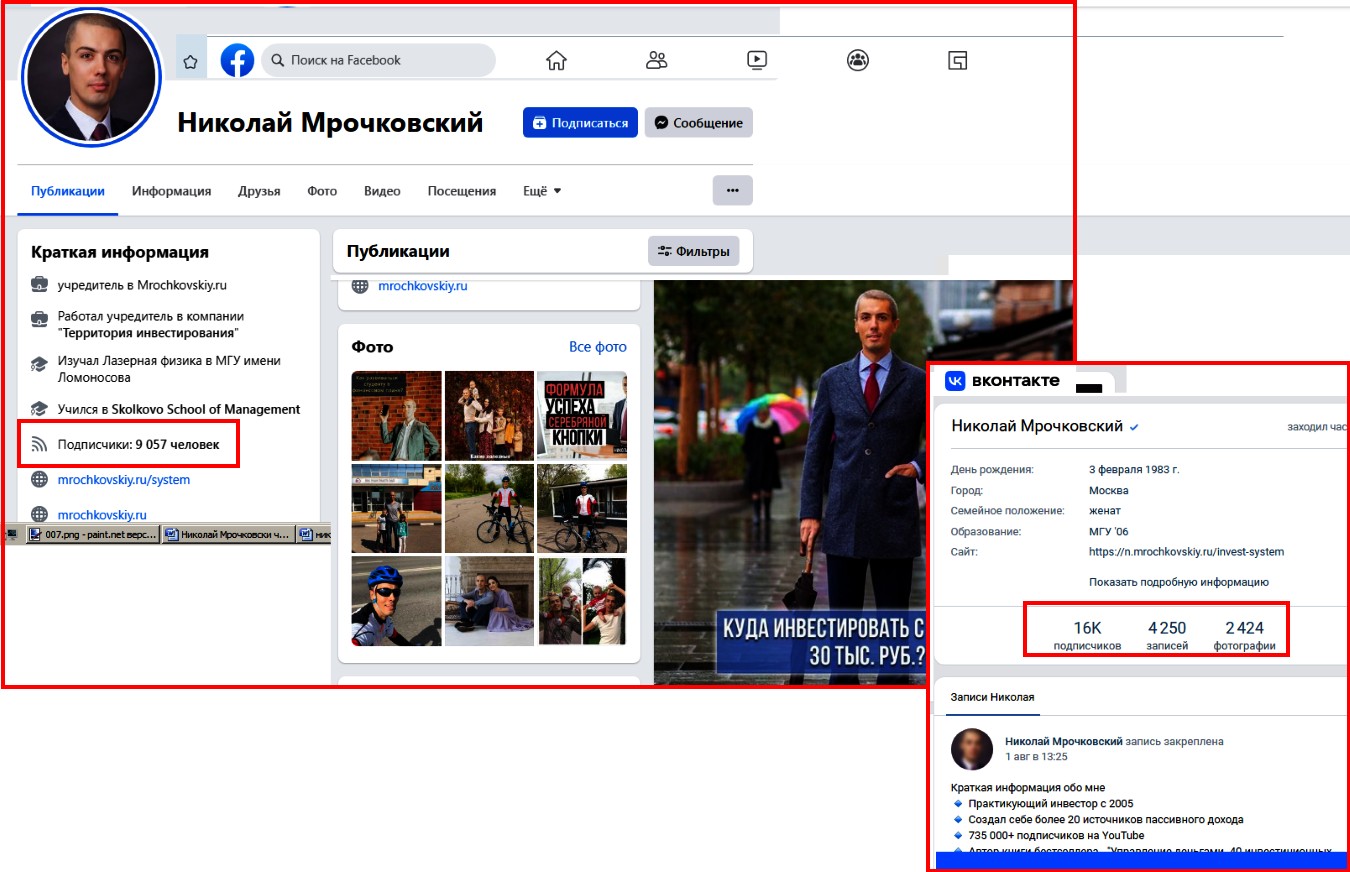This screenshot has height=872, width=1350.
Task: Open the Формула успеха photo thumbnail
Action: (582, 415)
